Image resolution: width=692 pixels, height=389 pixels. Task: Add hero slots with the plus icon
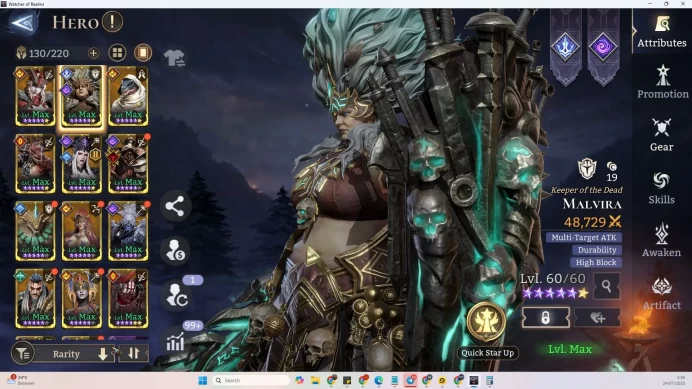click(93, 53)
